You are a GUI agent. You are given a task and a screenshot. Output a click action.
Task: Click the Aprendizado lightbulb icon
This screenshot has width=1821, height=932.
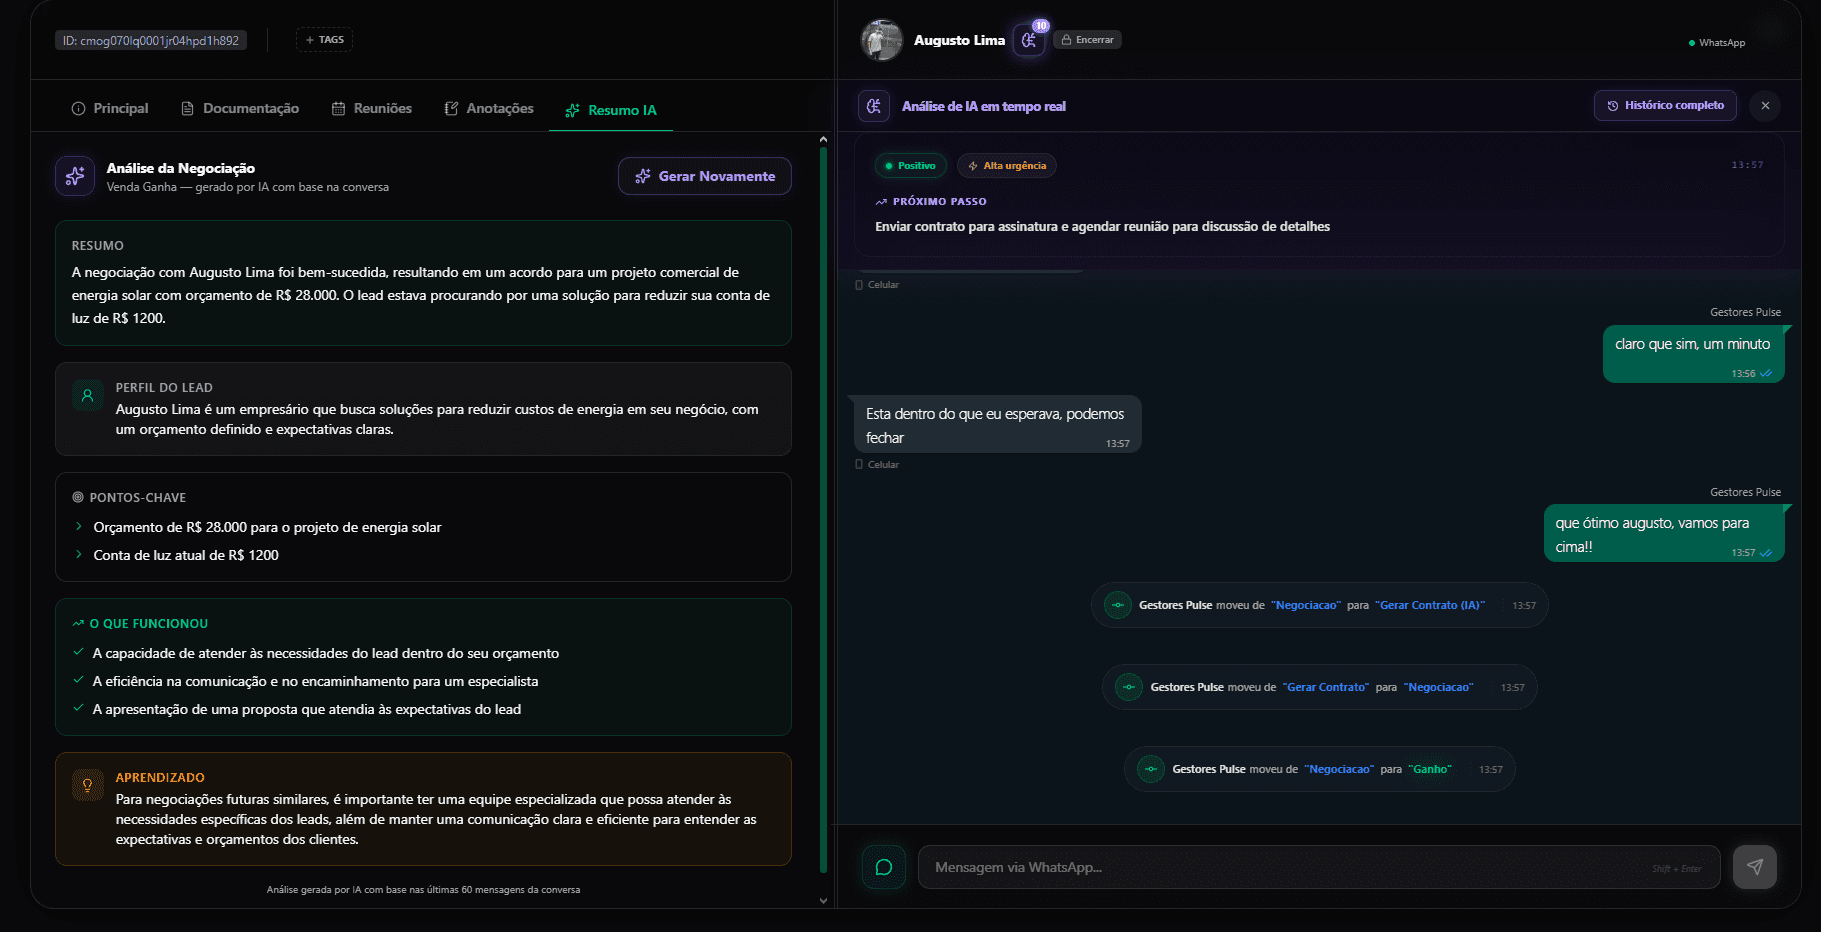click(88, 785)
